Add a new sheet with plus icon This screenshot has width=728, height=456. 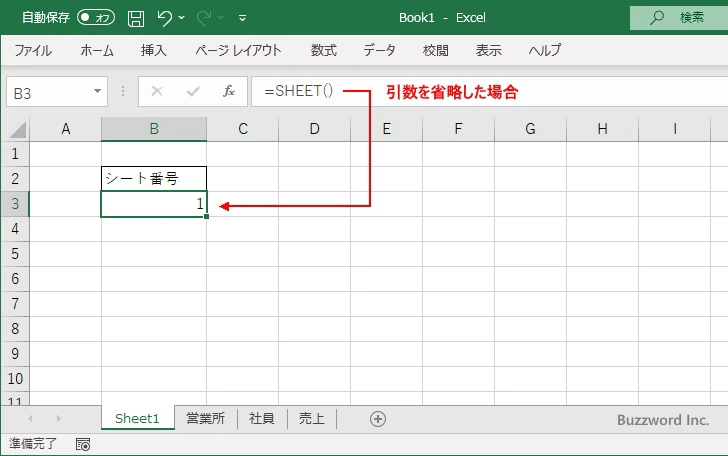(377, 419)
